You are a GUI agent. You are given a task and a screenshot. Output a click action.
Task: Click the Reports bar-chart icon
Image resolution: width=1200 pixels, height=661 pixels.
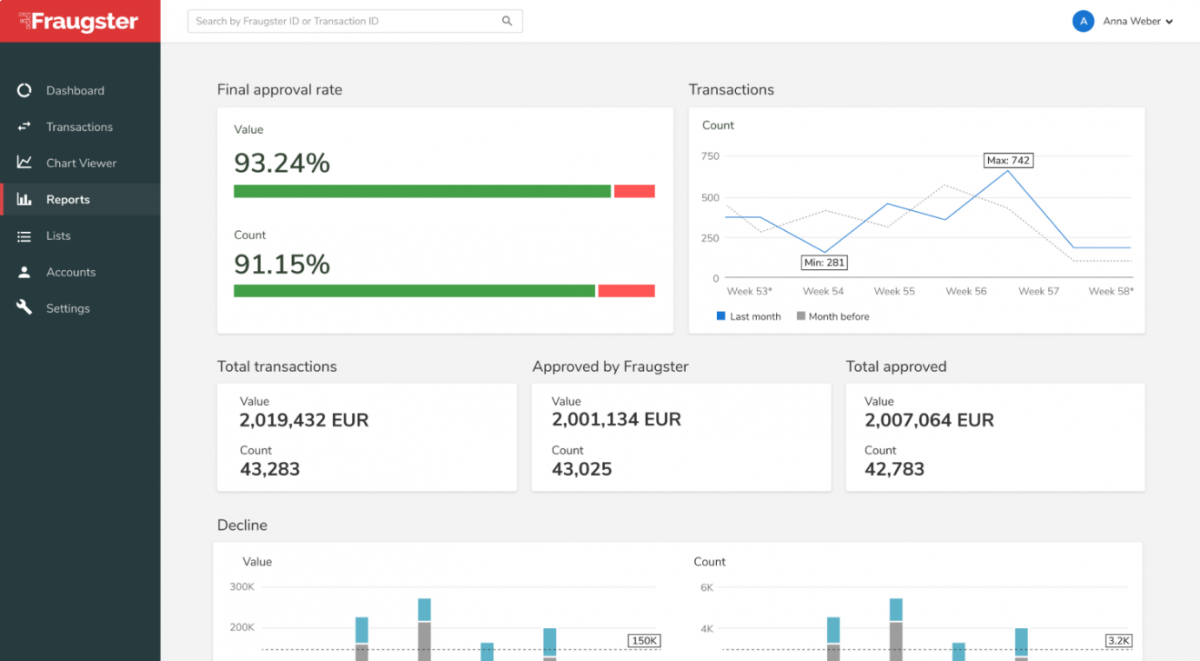point(24,200)
